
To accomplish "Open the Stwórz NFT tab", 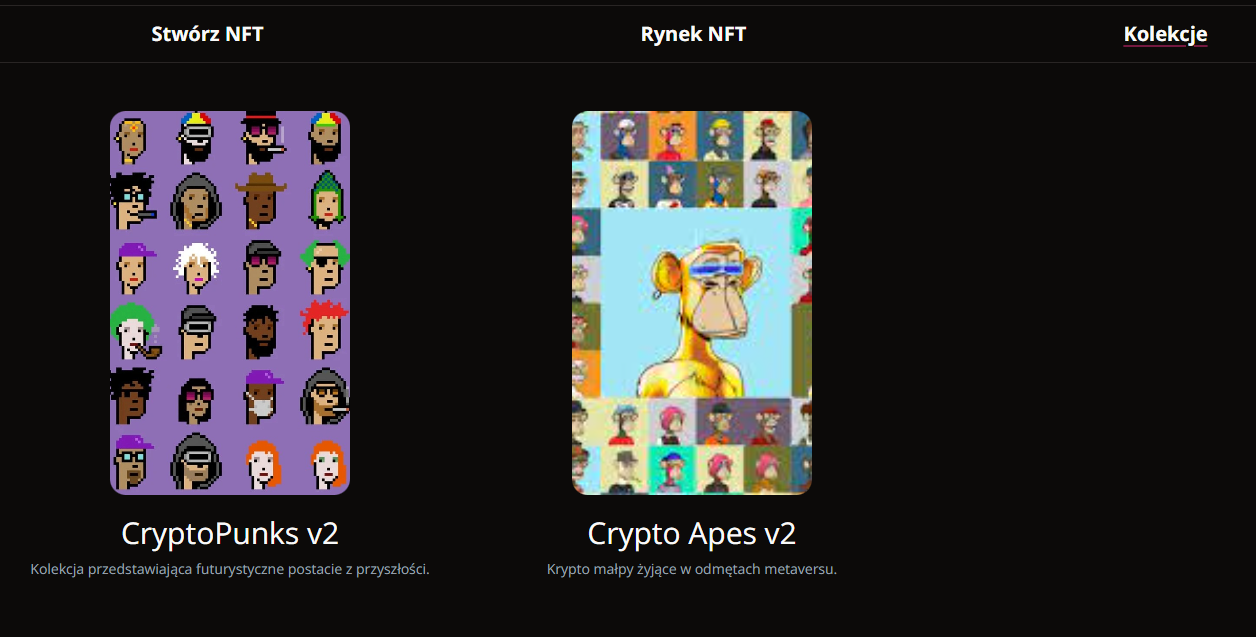I will click(207, 34).
